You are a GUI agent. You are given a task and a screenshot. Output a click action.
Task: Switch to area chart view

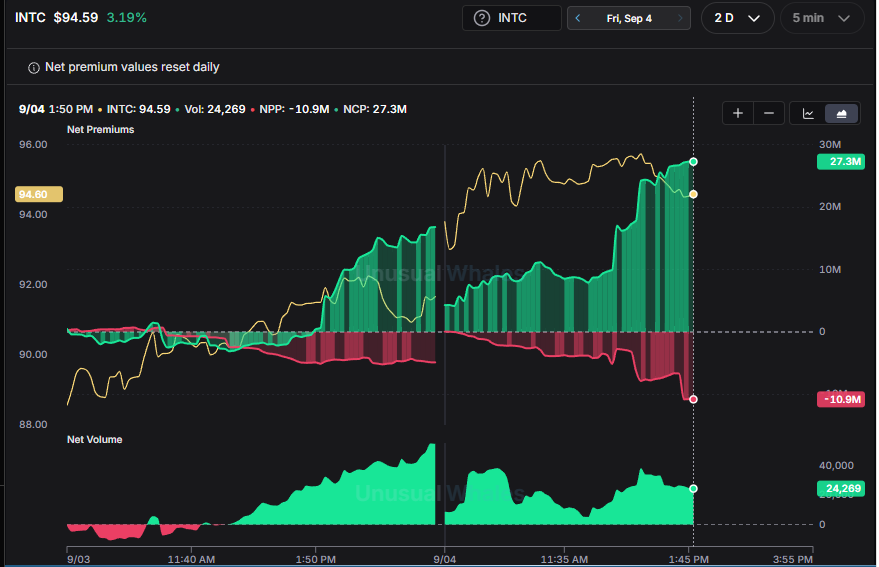coord(841,113)
